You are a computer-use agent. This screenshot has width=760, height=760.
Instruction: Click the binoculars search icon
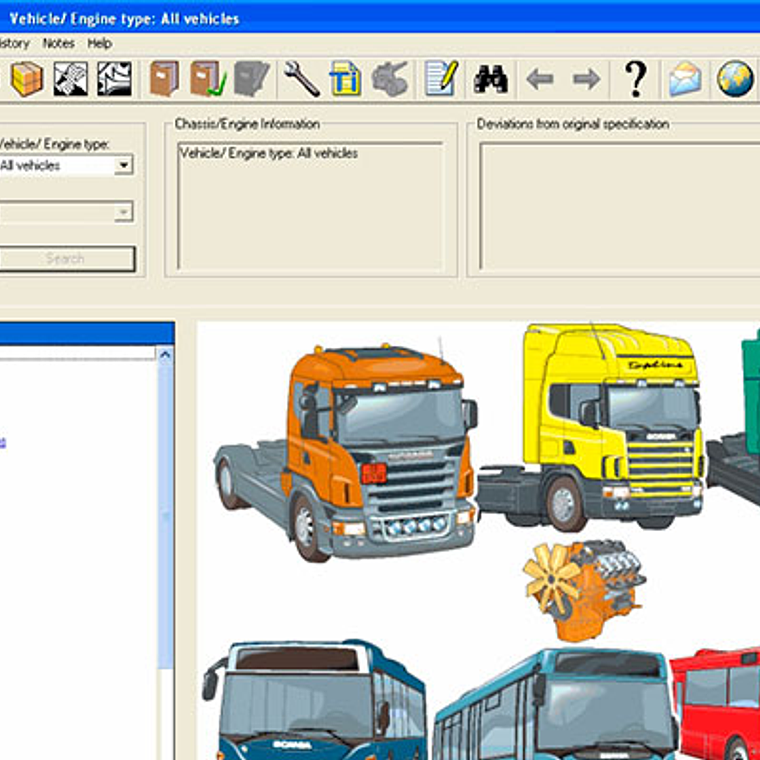pyautogui.click(x=491, y=79)
